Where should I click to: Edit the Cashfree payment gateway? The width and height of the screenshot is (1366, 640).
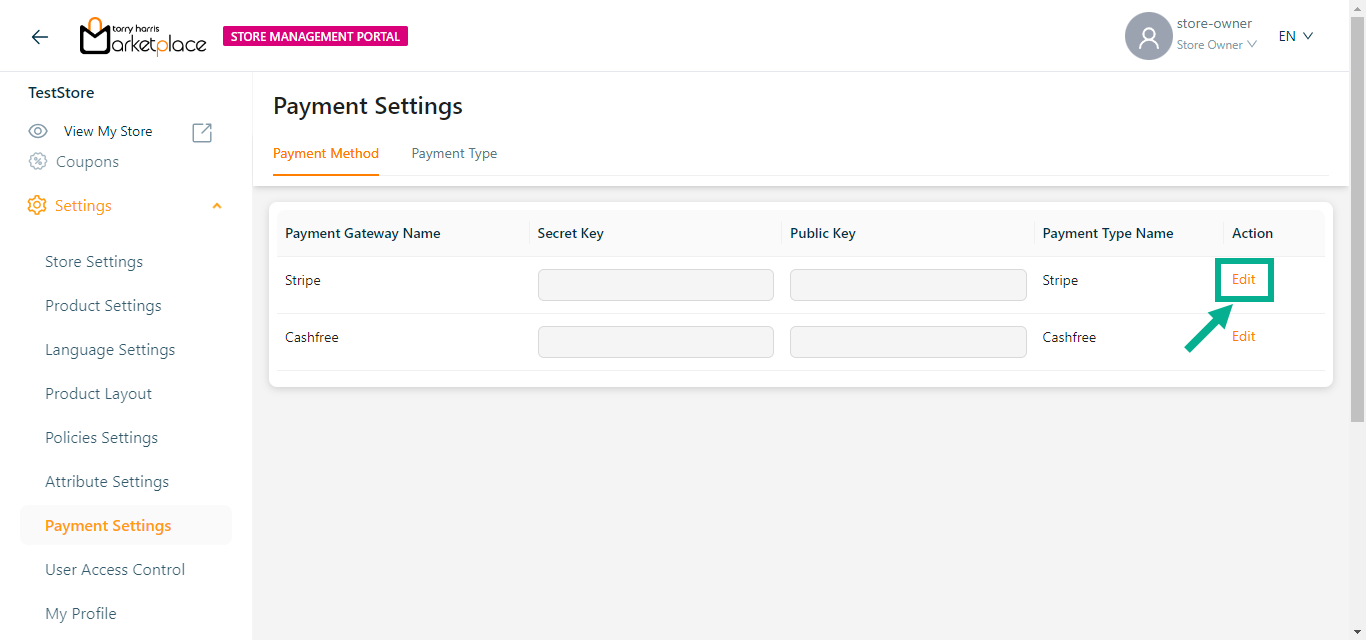pyautogui.click(x=1243, y=337)
